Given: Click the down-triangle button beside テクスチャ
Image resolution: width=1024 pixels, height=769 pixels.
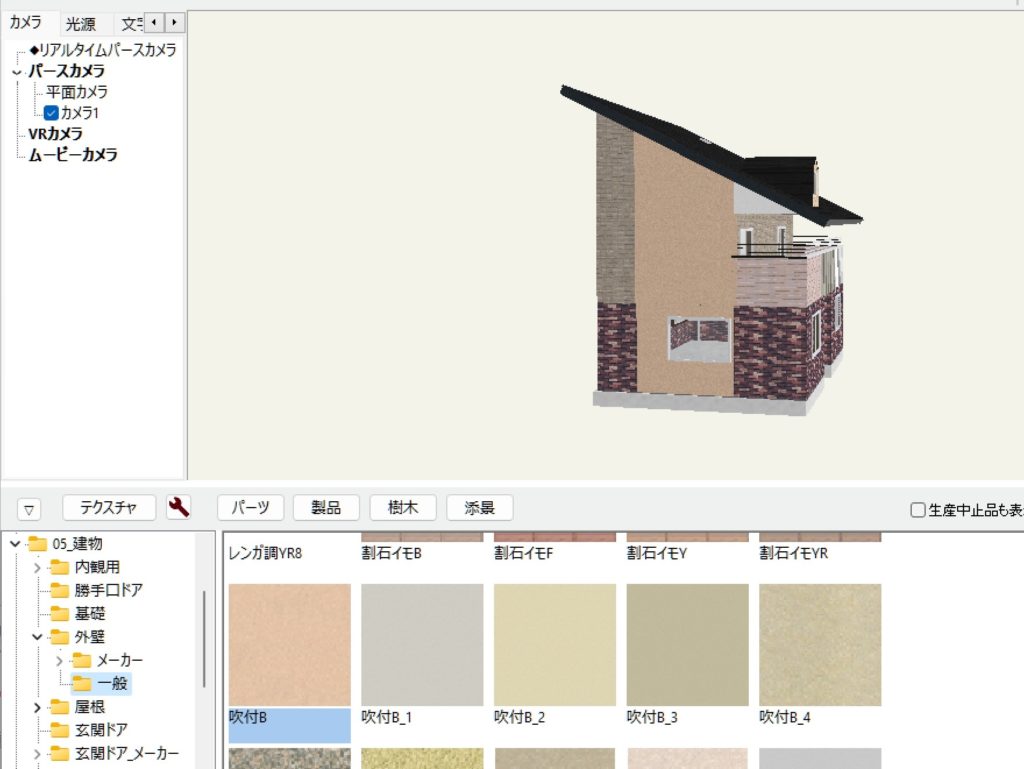Looking at the screenshot, I should click(x=29, y=509).
